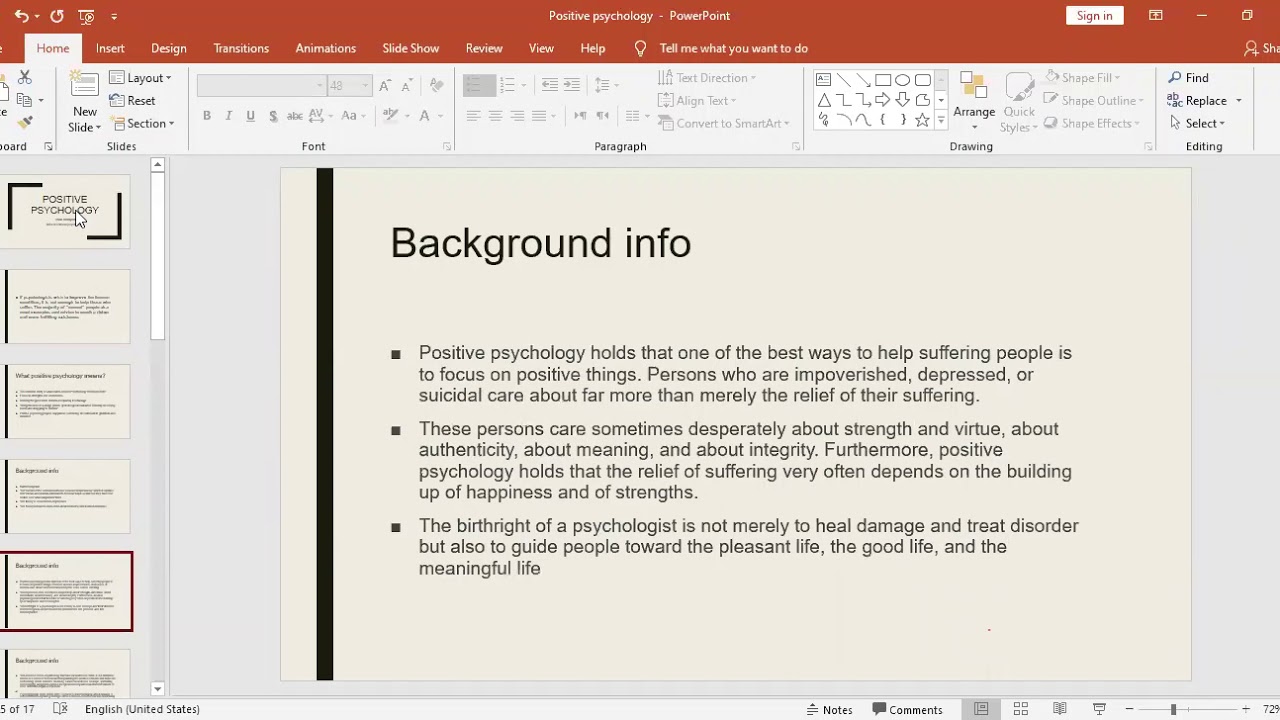
Task: Start the slide show from the status bar
Action: [x=1099, y=709]
